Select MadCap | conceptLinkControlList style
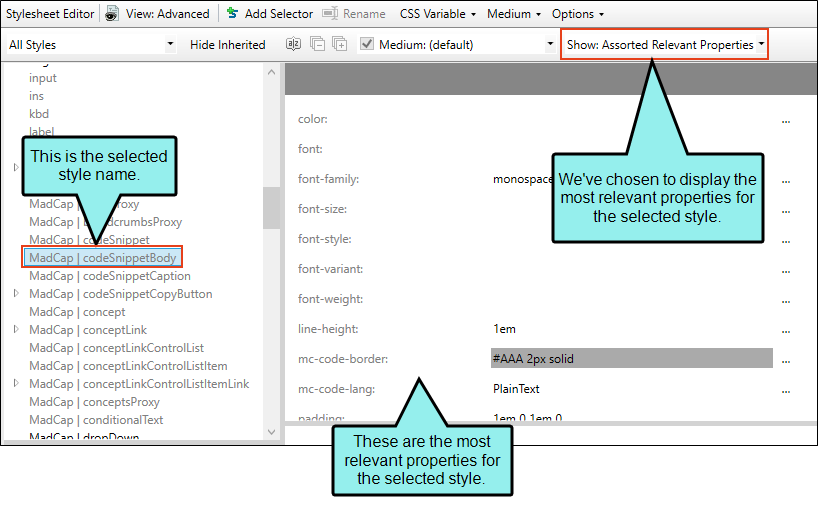The image size is (818, 505). (x=116, y=348)
